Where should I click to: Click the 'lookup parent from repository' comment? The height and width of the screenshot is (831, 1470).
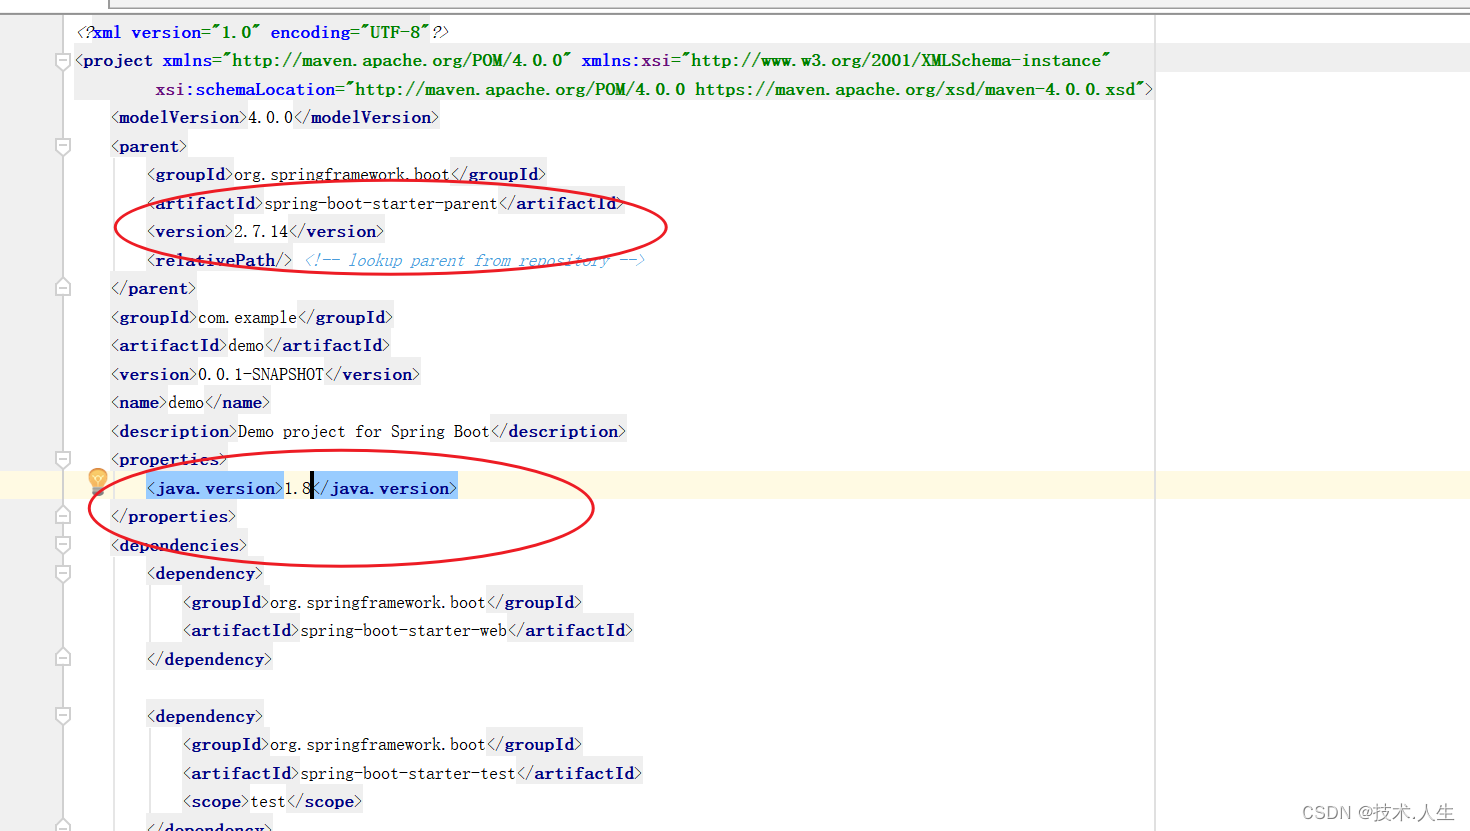[475, 260]
